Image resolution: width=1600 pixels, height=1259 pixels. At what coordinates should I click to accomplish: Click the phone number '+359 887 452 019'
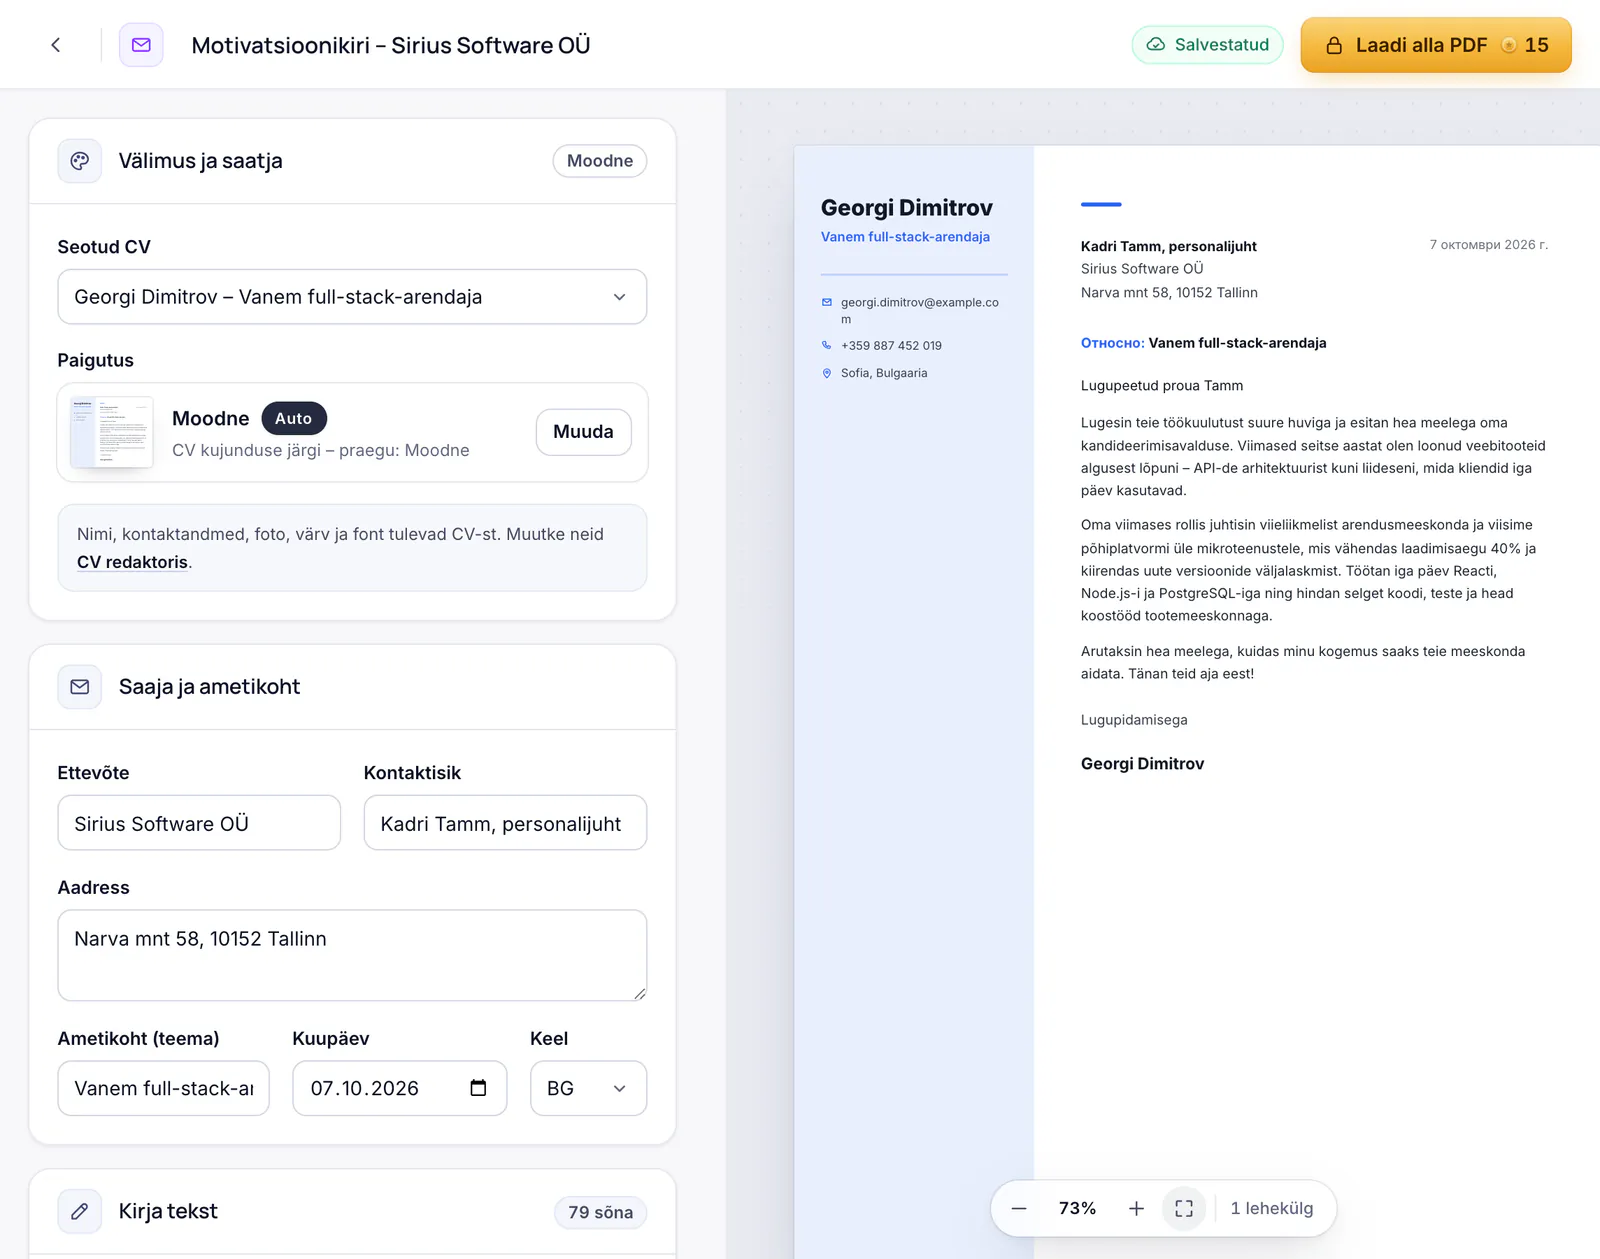click(x=891, y=346)
